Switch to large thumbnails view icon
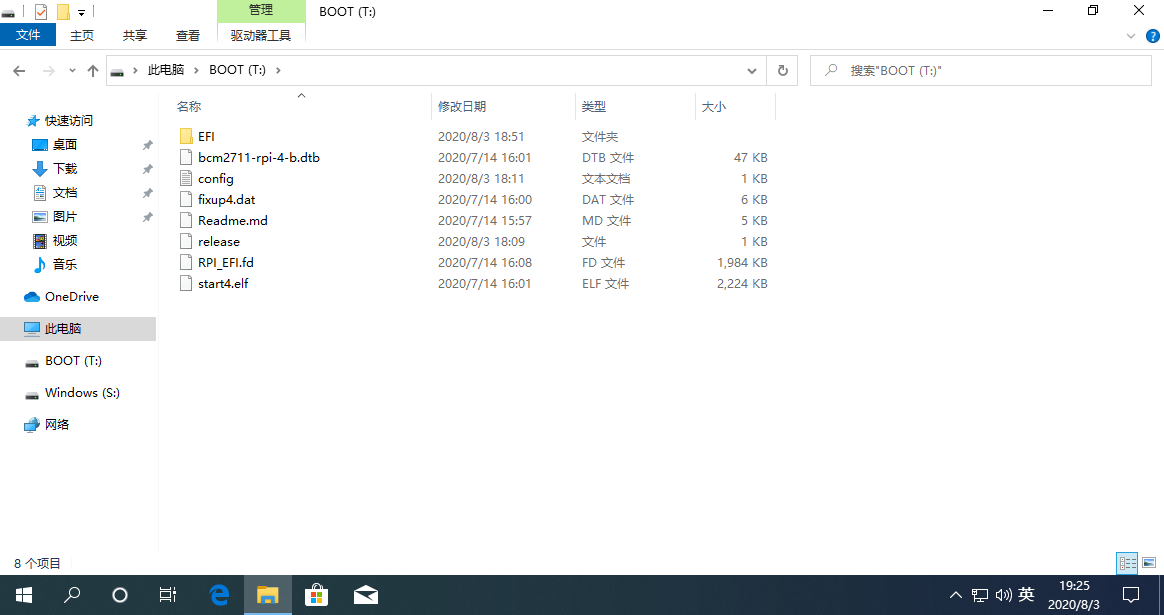This screenshot has height=615, width=1164. [1149, 563]
